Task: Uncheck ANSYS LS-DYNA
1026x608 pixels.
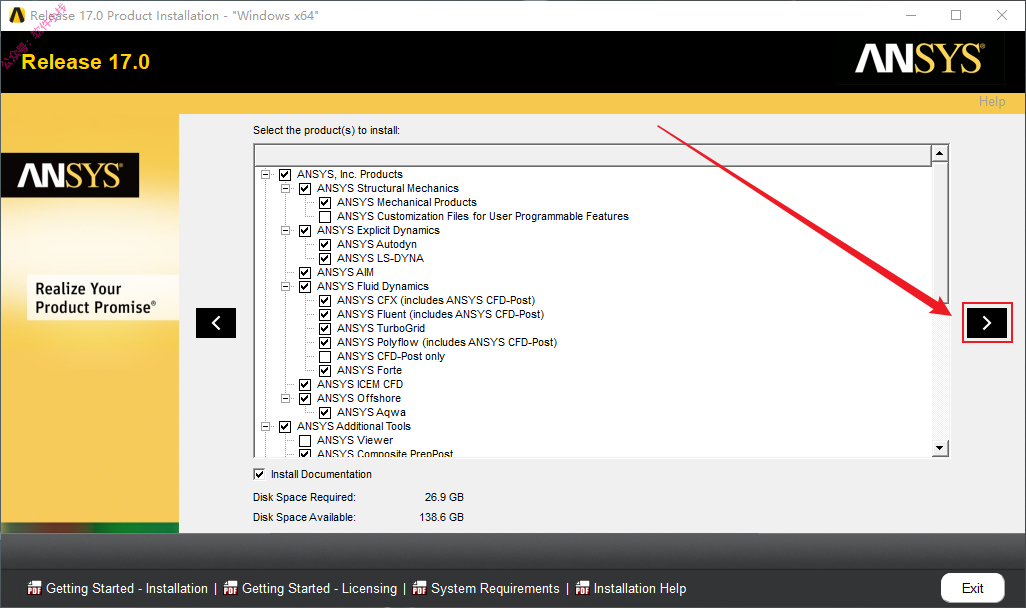Action: [325, 259]
